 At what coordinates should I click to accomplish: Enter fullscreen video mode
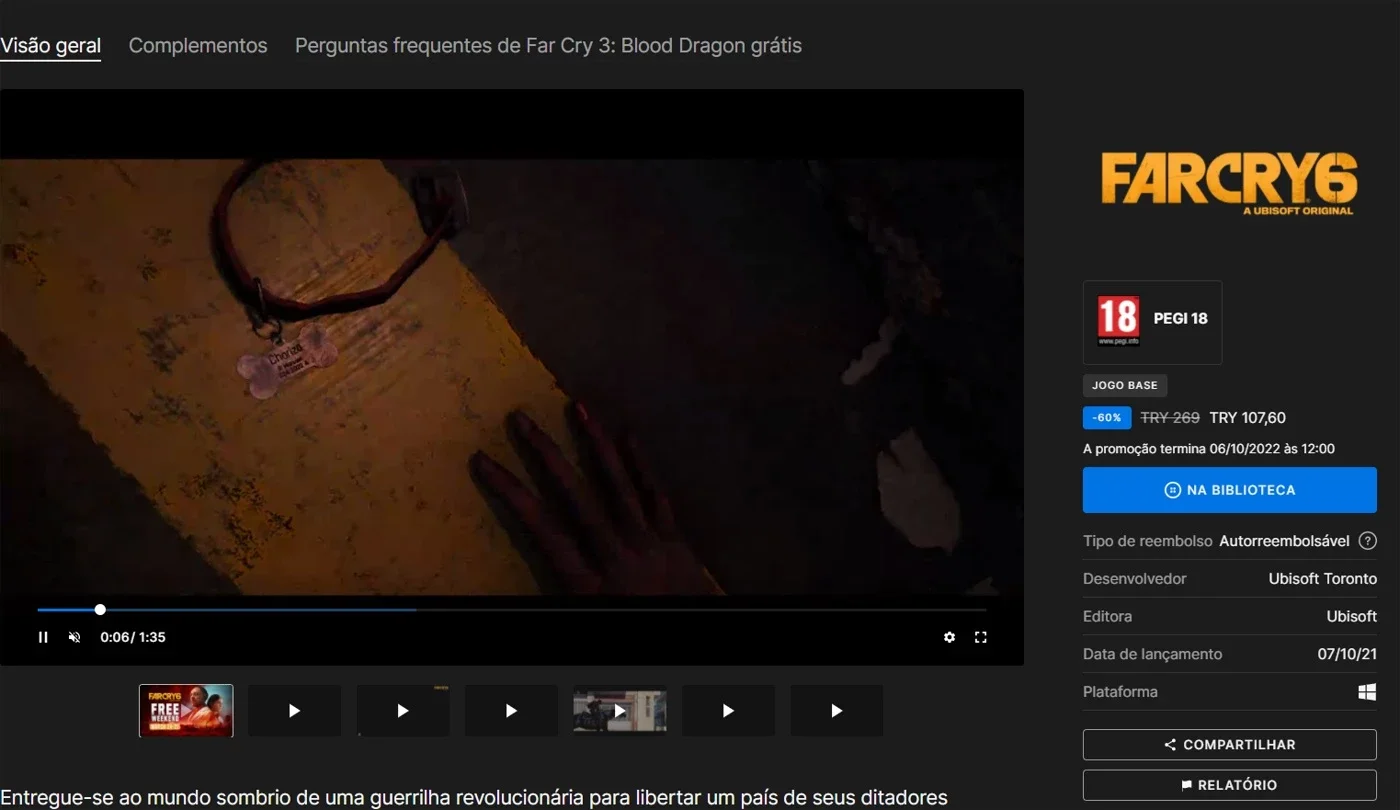point(981,637)
